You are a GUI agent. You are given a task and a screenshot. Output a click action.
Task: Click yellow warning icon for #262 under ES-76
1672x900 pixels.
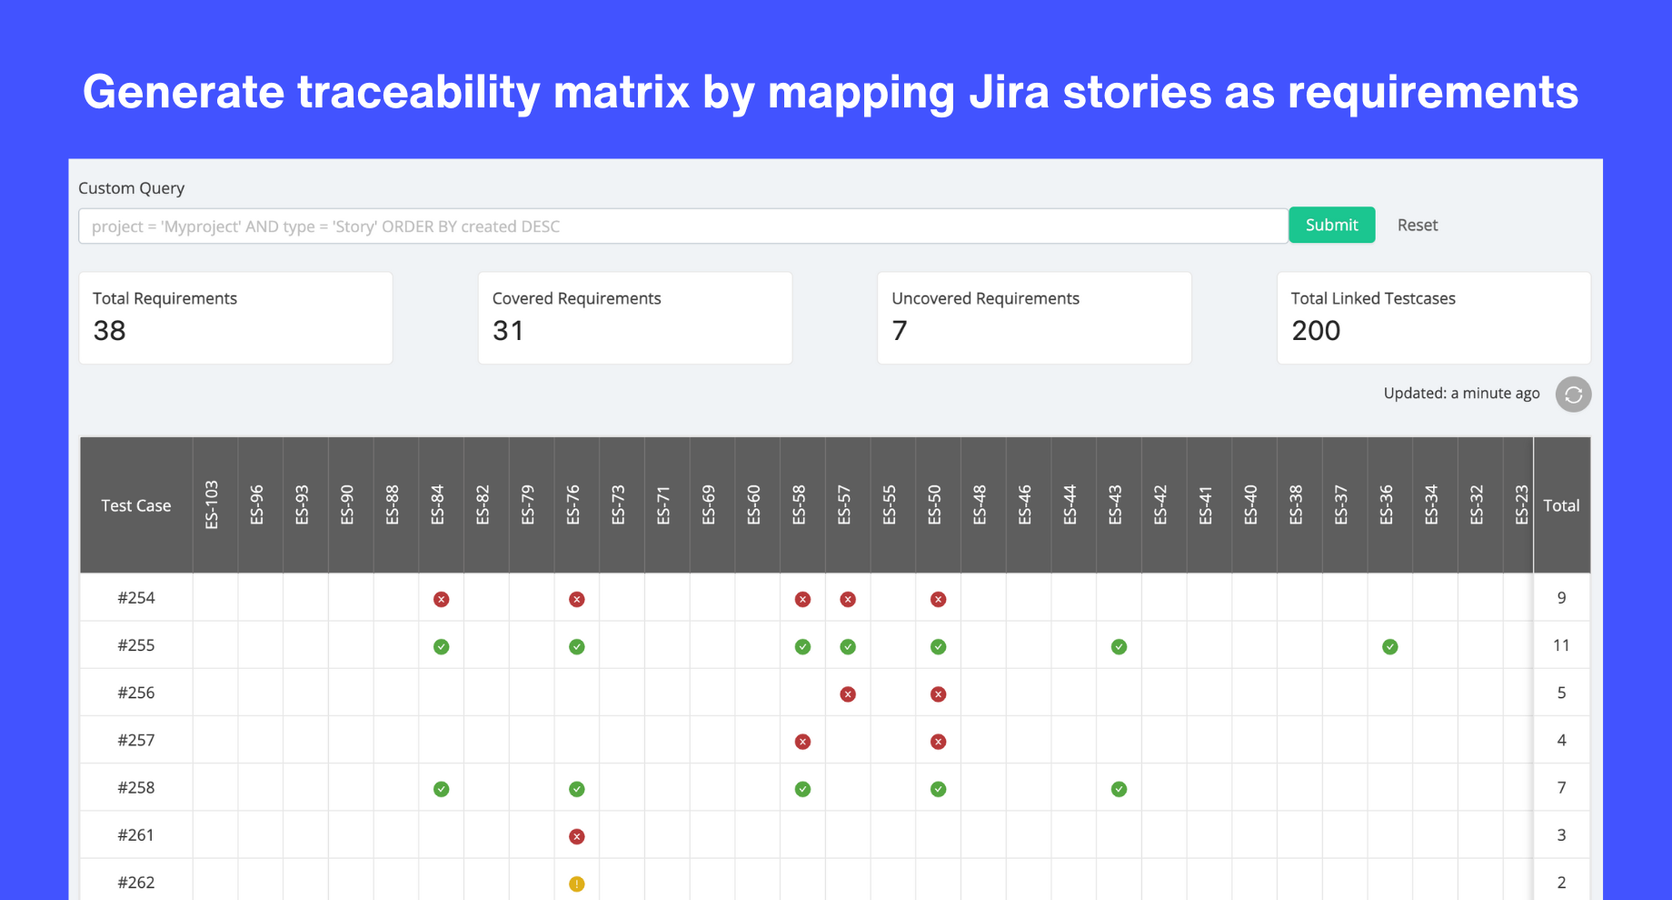(577, 884)
